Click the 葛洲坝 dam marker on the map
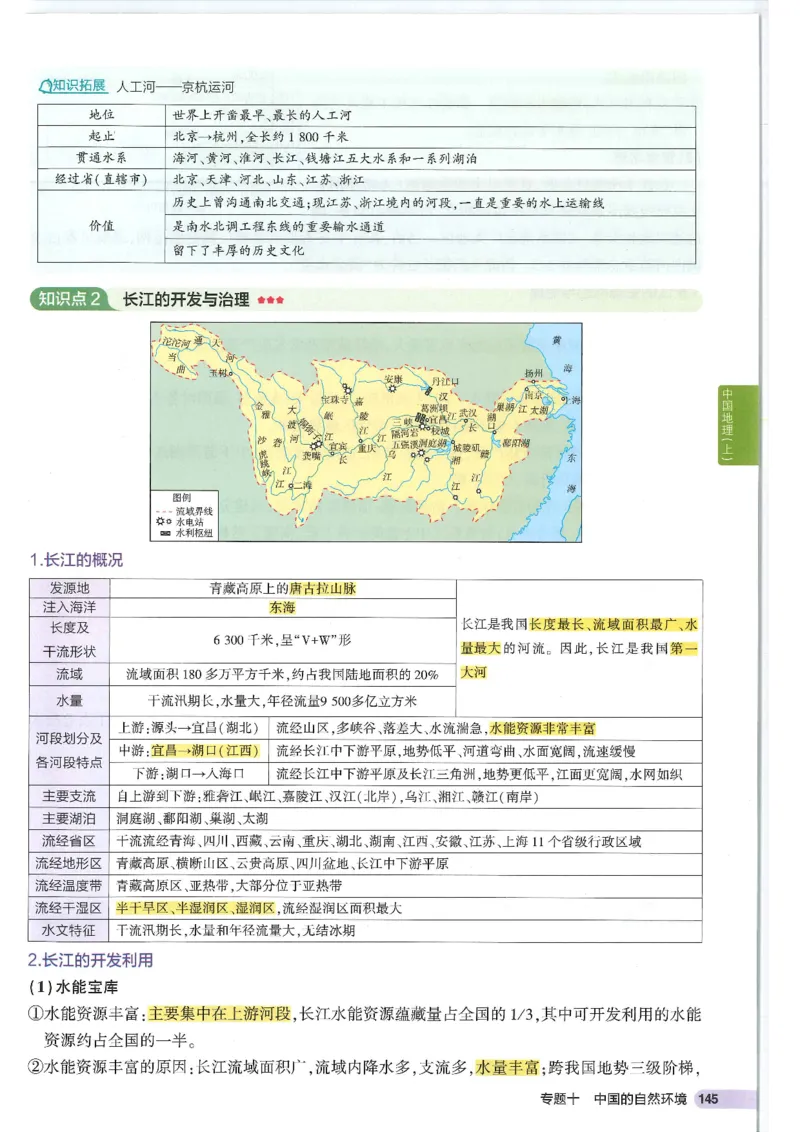This screenshot has height=1132, width=800. pos(424,418)
